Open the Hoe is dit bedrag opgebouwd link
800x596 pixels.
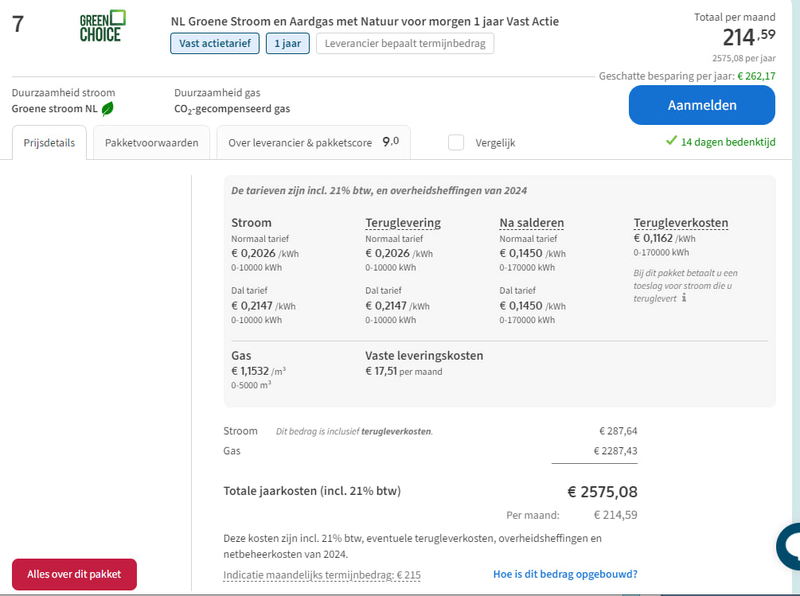566,574
